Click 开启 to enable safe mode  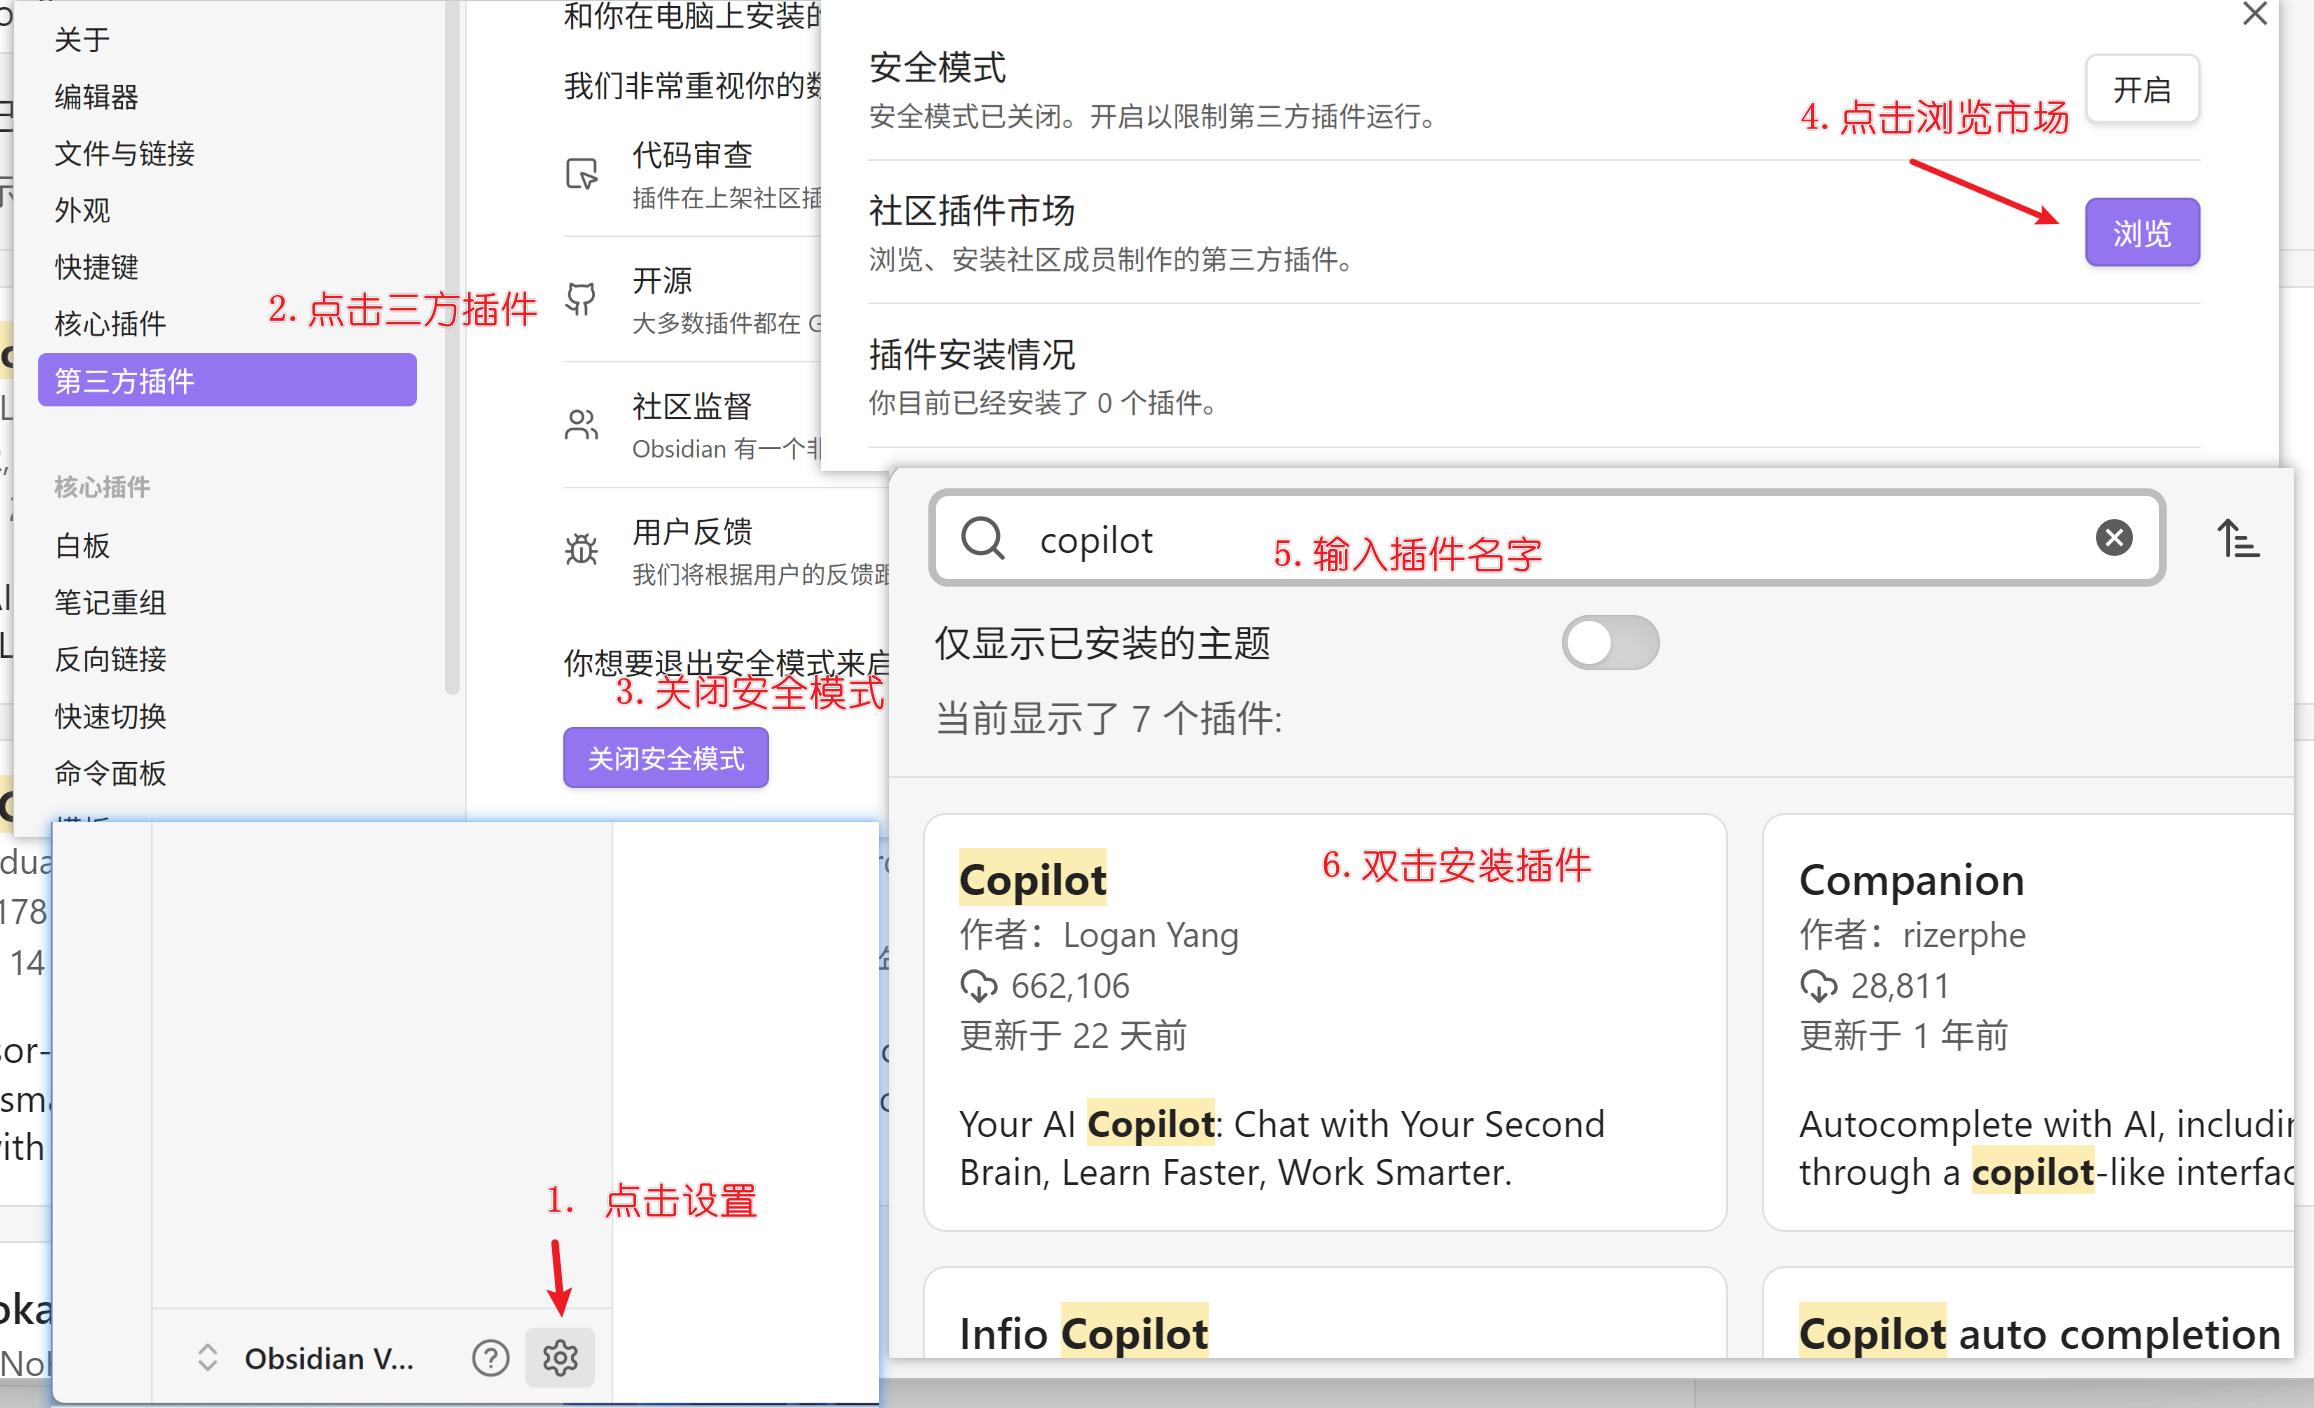2142,89
